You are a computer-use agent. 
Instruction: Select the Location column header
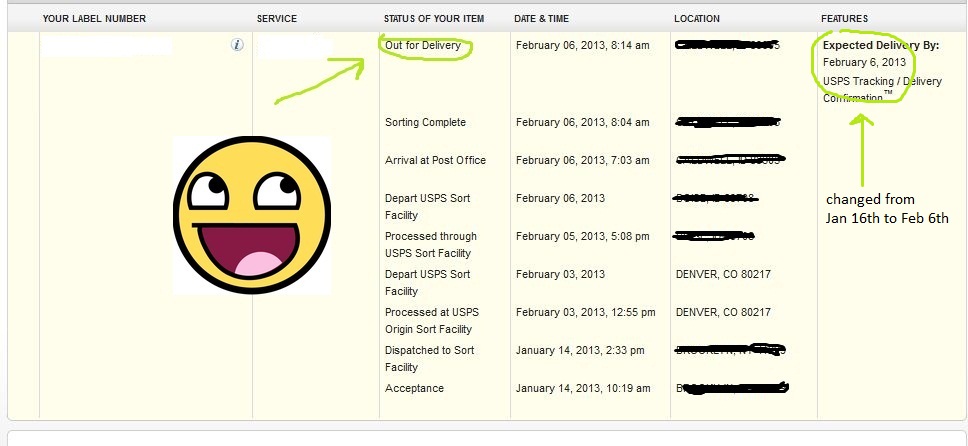(x=697, y=19)
